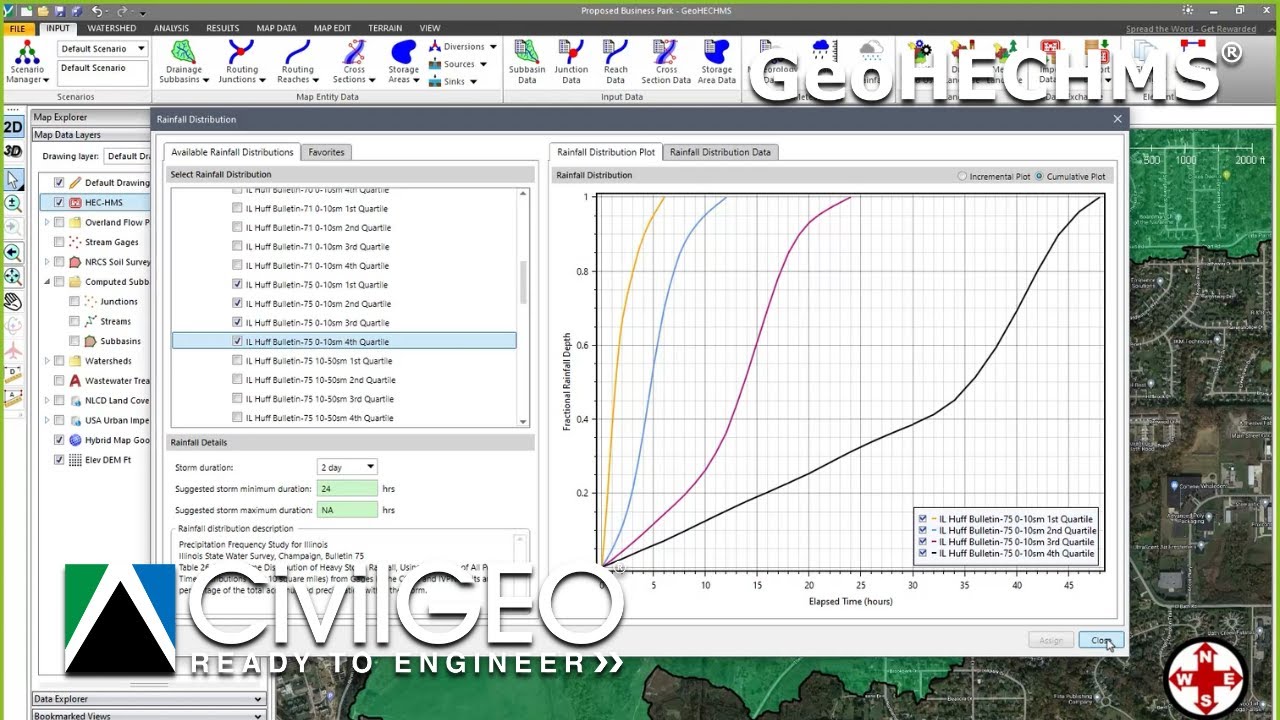Open the TERRAIN ribbon tab

385,28
